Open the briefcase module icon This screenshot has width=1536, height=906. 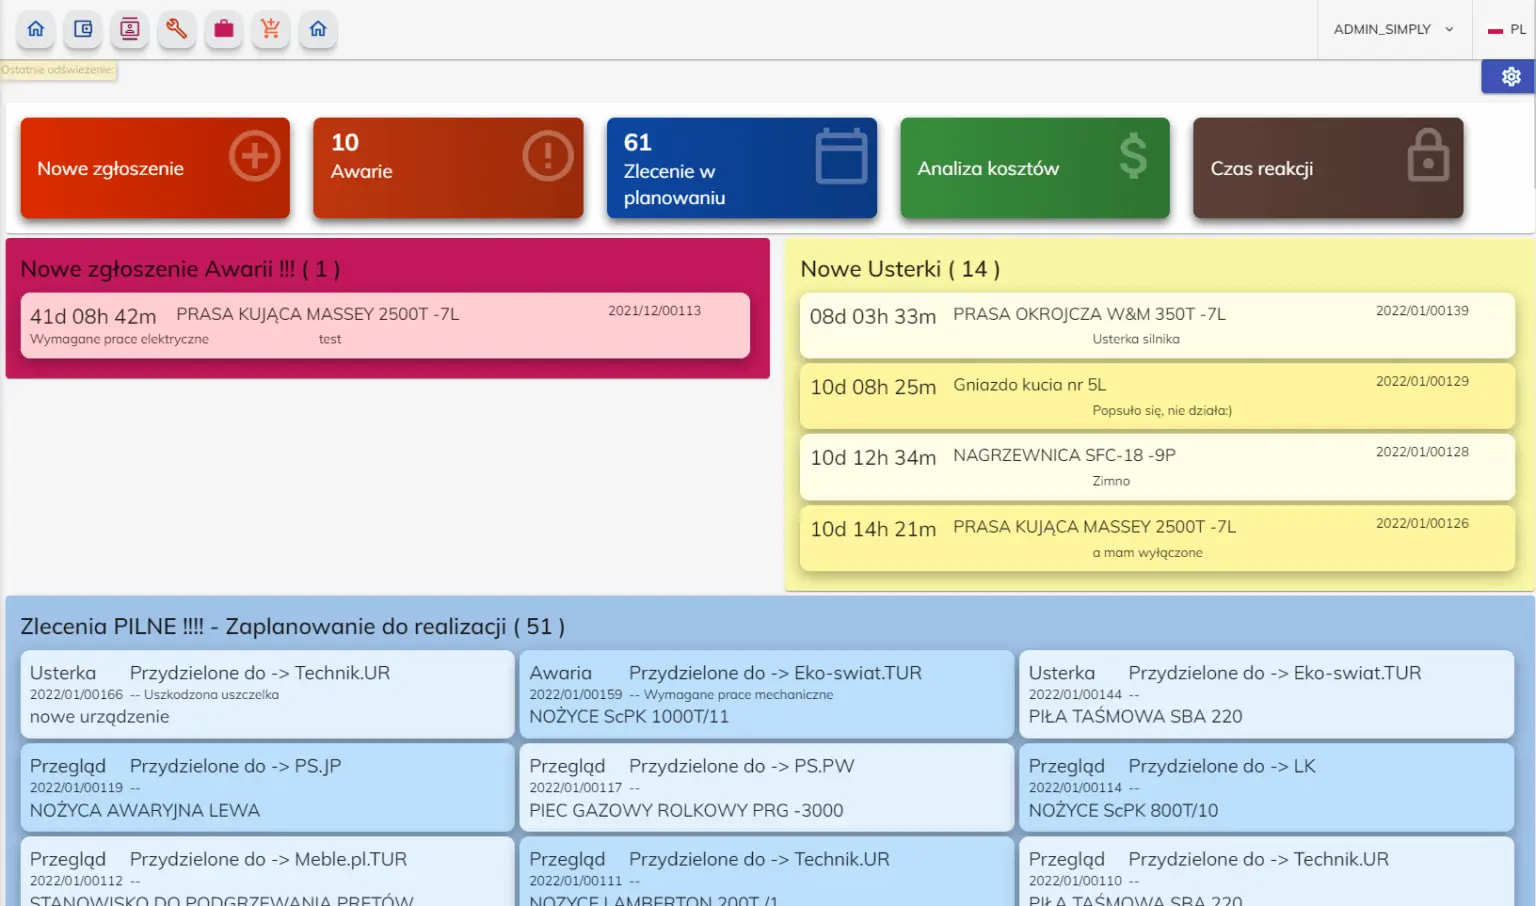[223, 29]
